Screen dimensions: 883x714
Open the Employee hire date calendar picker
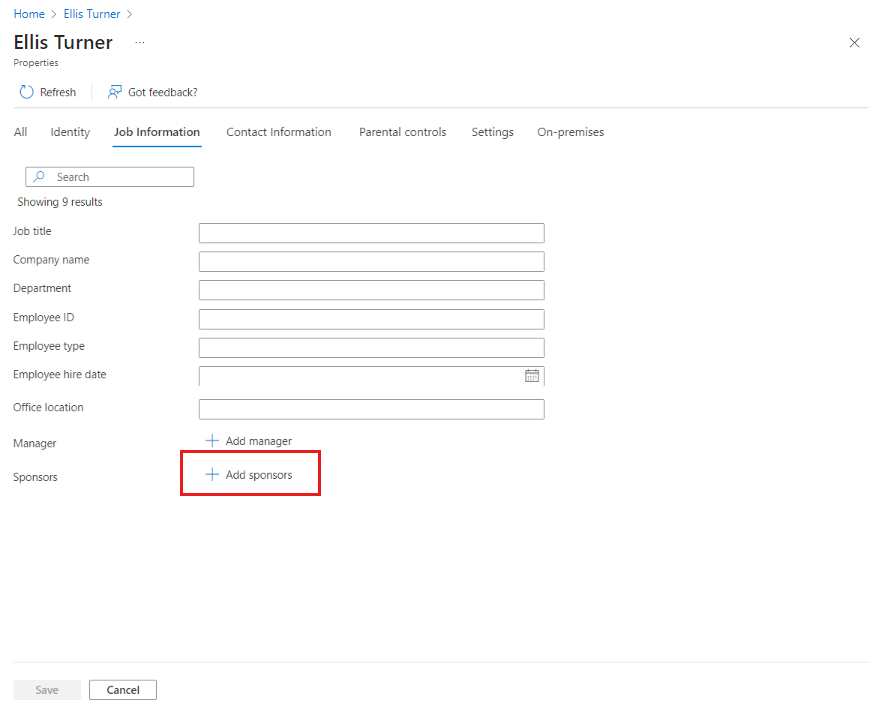(532, 376)
